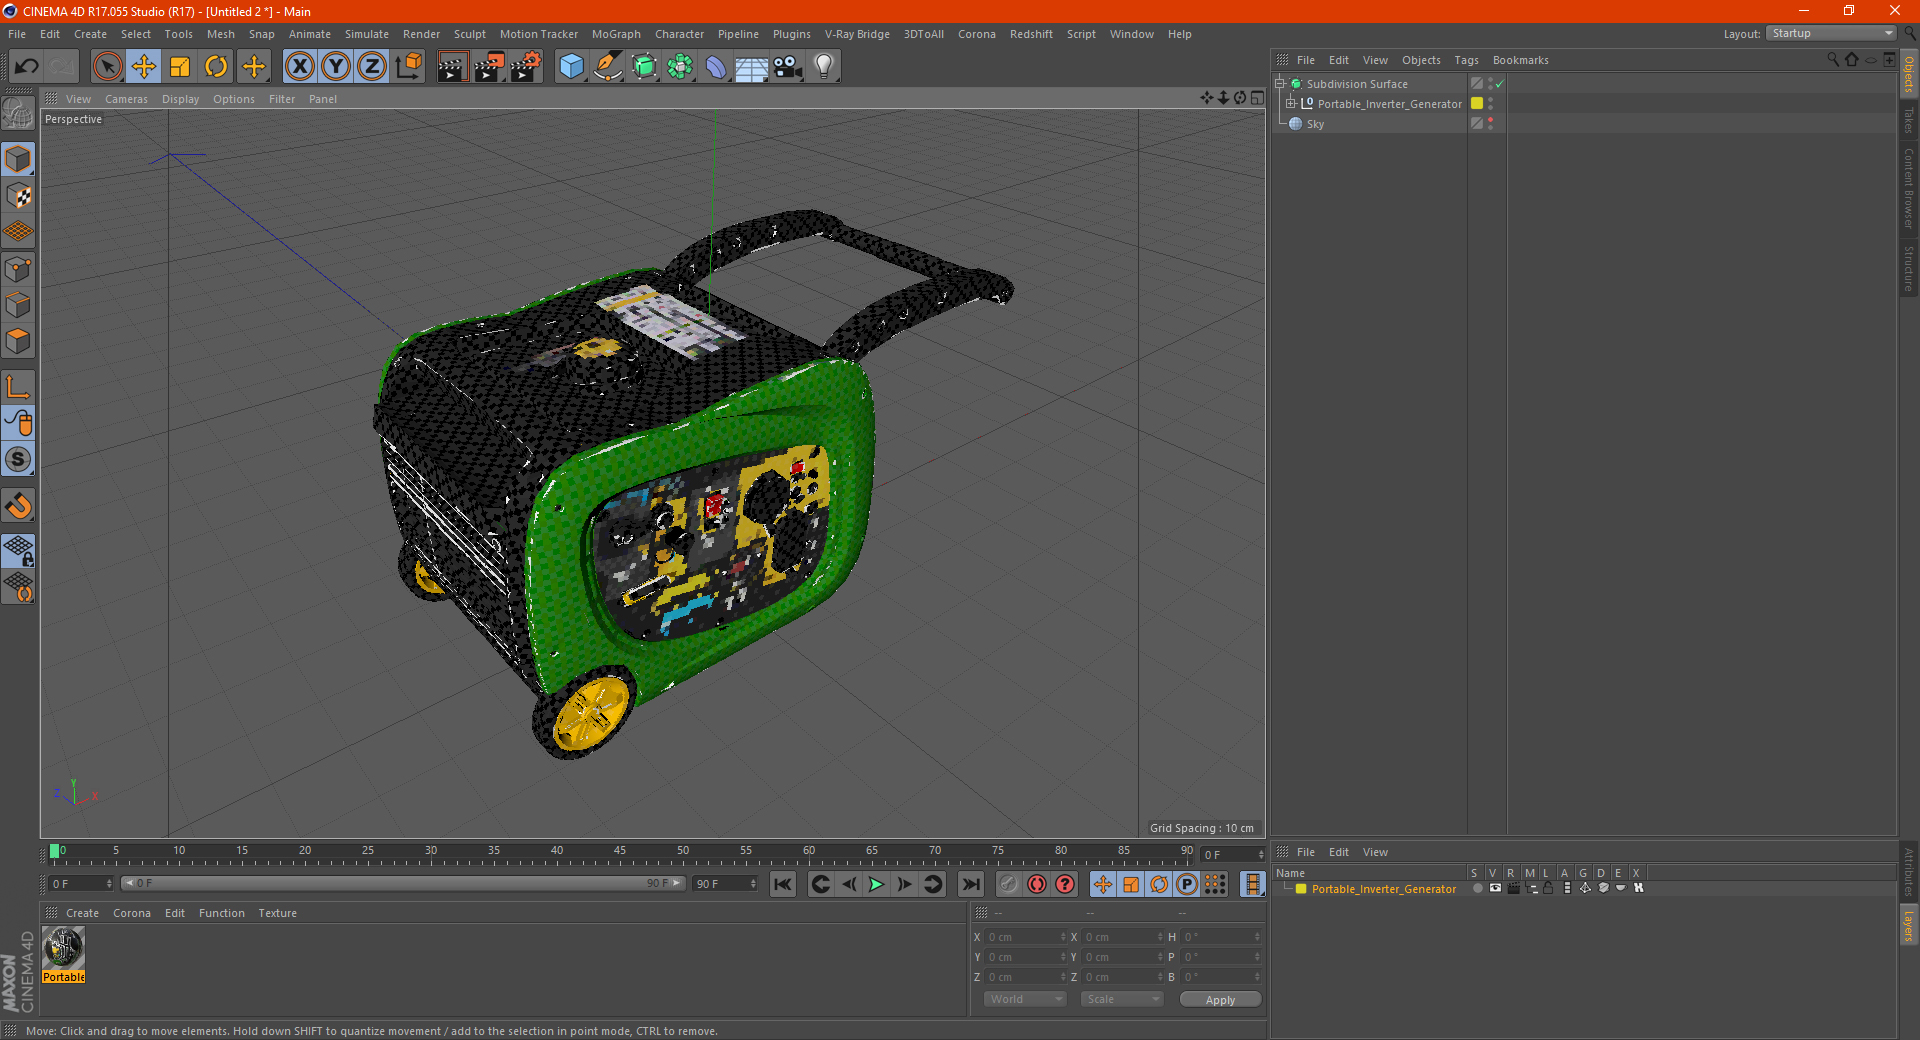Add light object bulb icon
The height and width of the screenshot is (1040, 1920).
824,67
